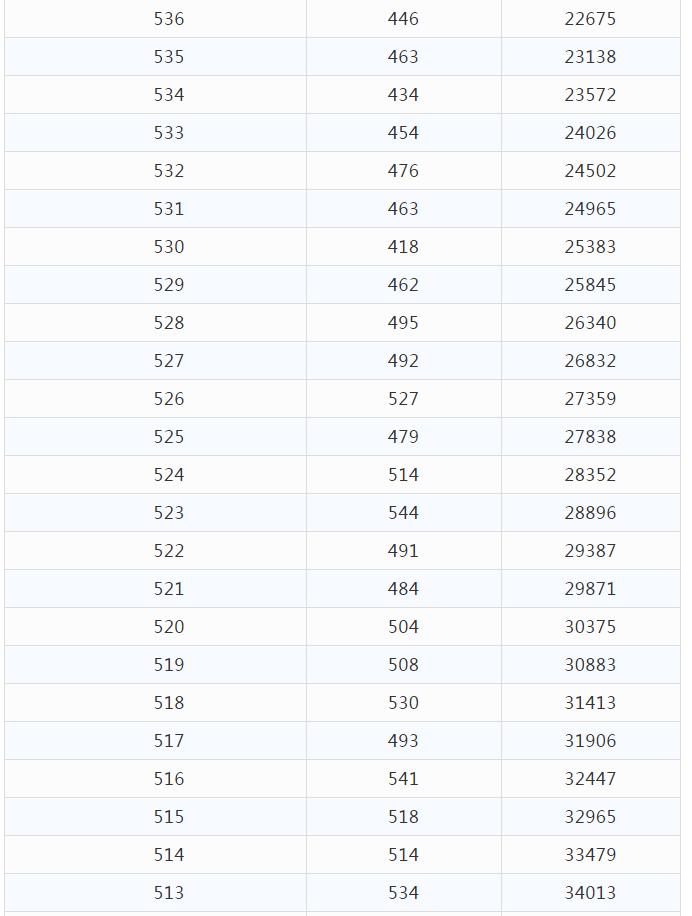Select cumulative value 27838
Image resolution: width=692 pixels, height=916 pixels.
point(590,437)
